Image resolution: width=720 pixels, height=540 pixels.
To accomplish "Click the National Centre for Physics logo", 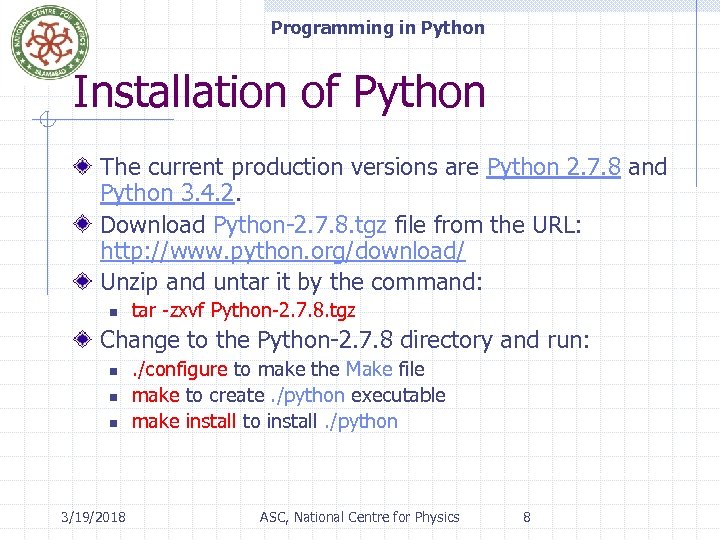I will pyautogui.click(x=50, y=42).
